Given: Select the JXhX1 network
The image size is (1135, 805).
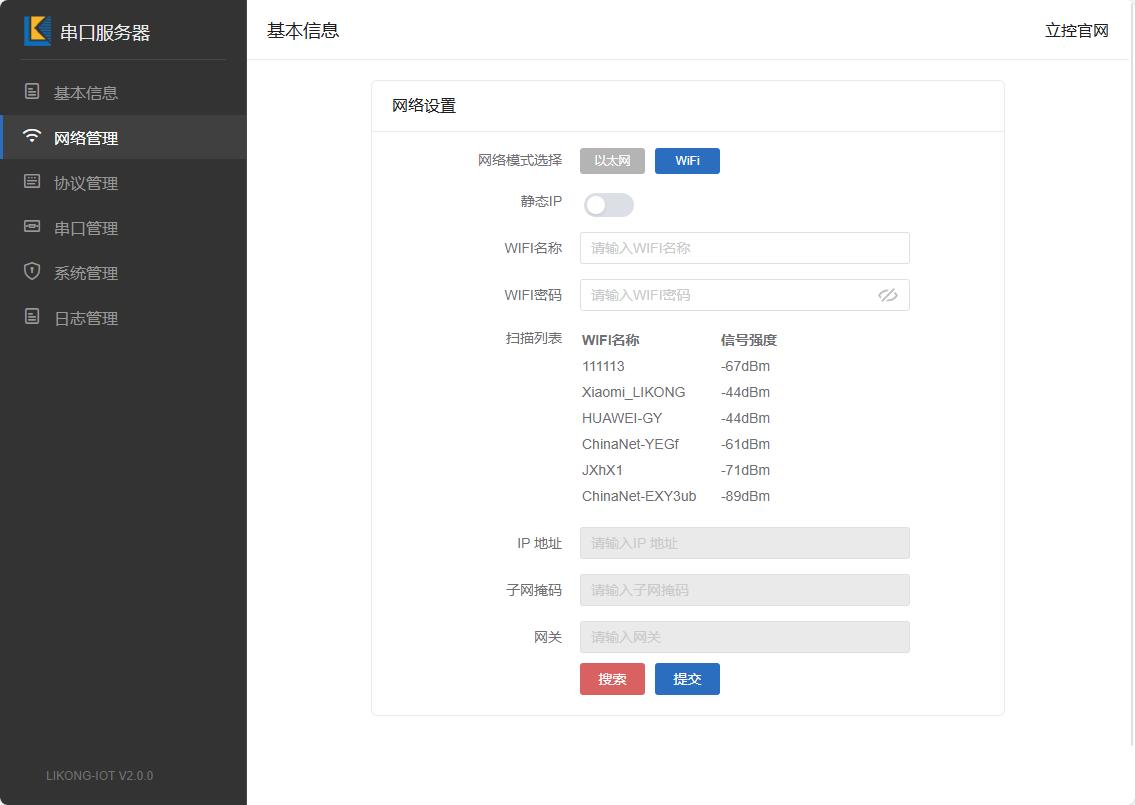Looking at the screenshot, I should point(602,471).
